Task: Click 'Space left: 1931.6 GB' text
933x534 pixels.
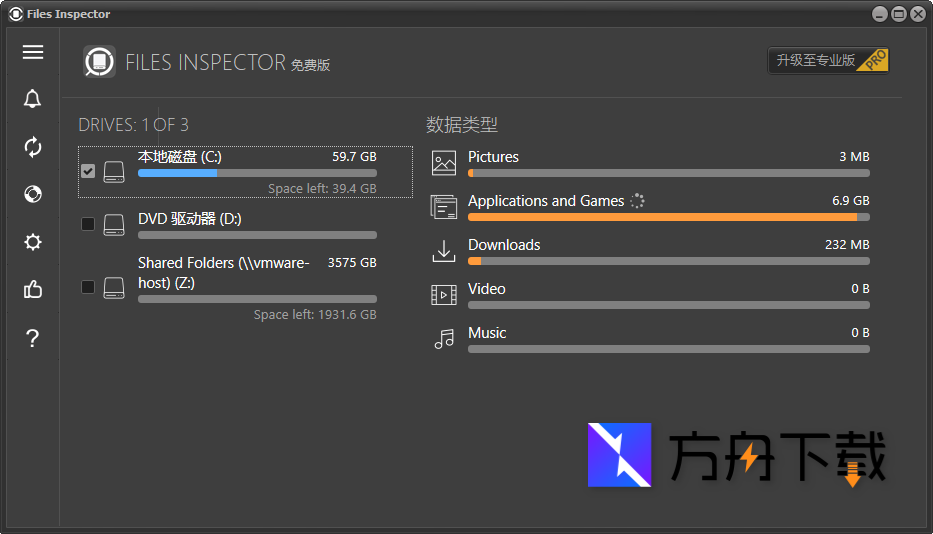Action: coord(315,315)
